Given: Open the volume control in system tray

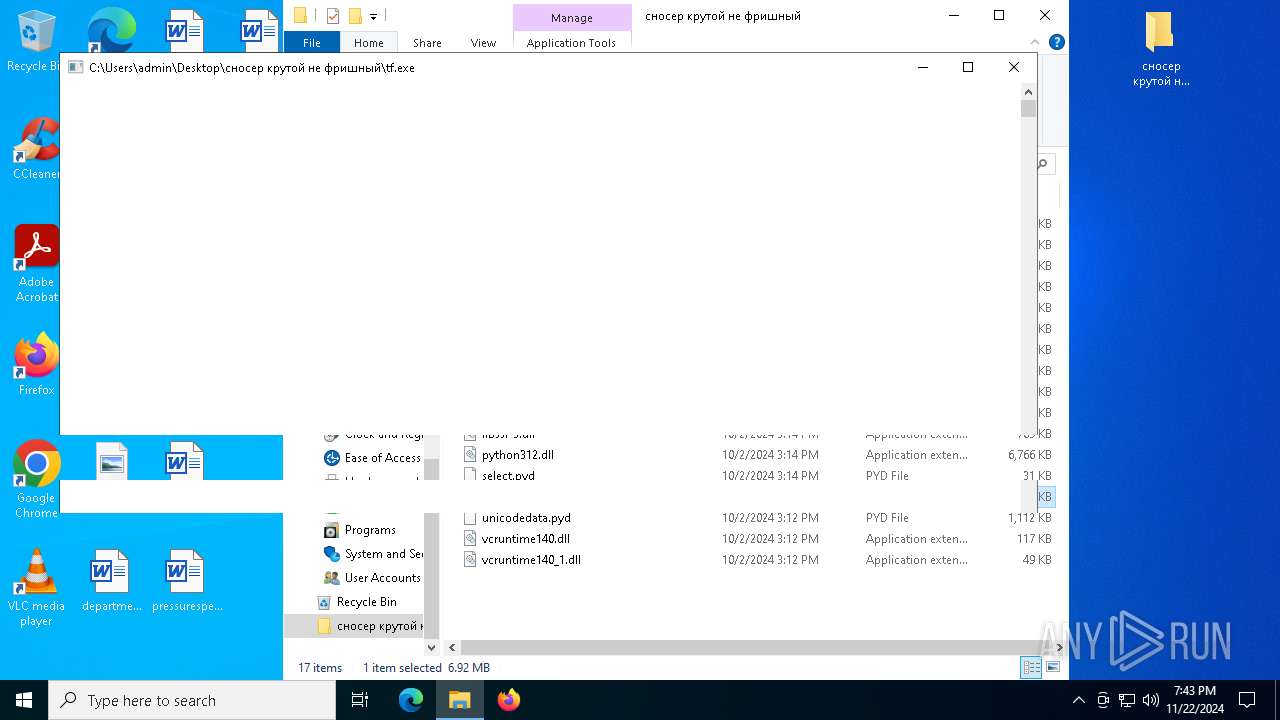Looking at the screenshot, I should [1150, 700].
